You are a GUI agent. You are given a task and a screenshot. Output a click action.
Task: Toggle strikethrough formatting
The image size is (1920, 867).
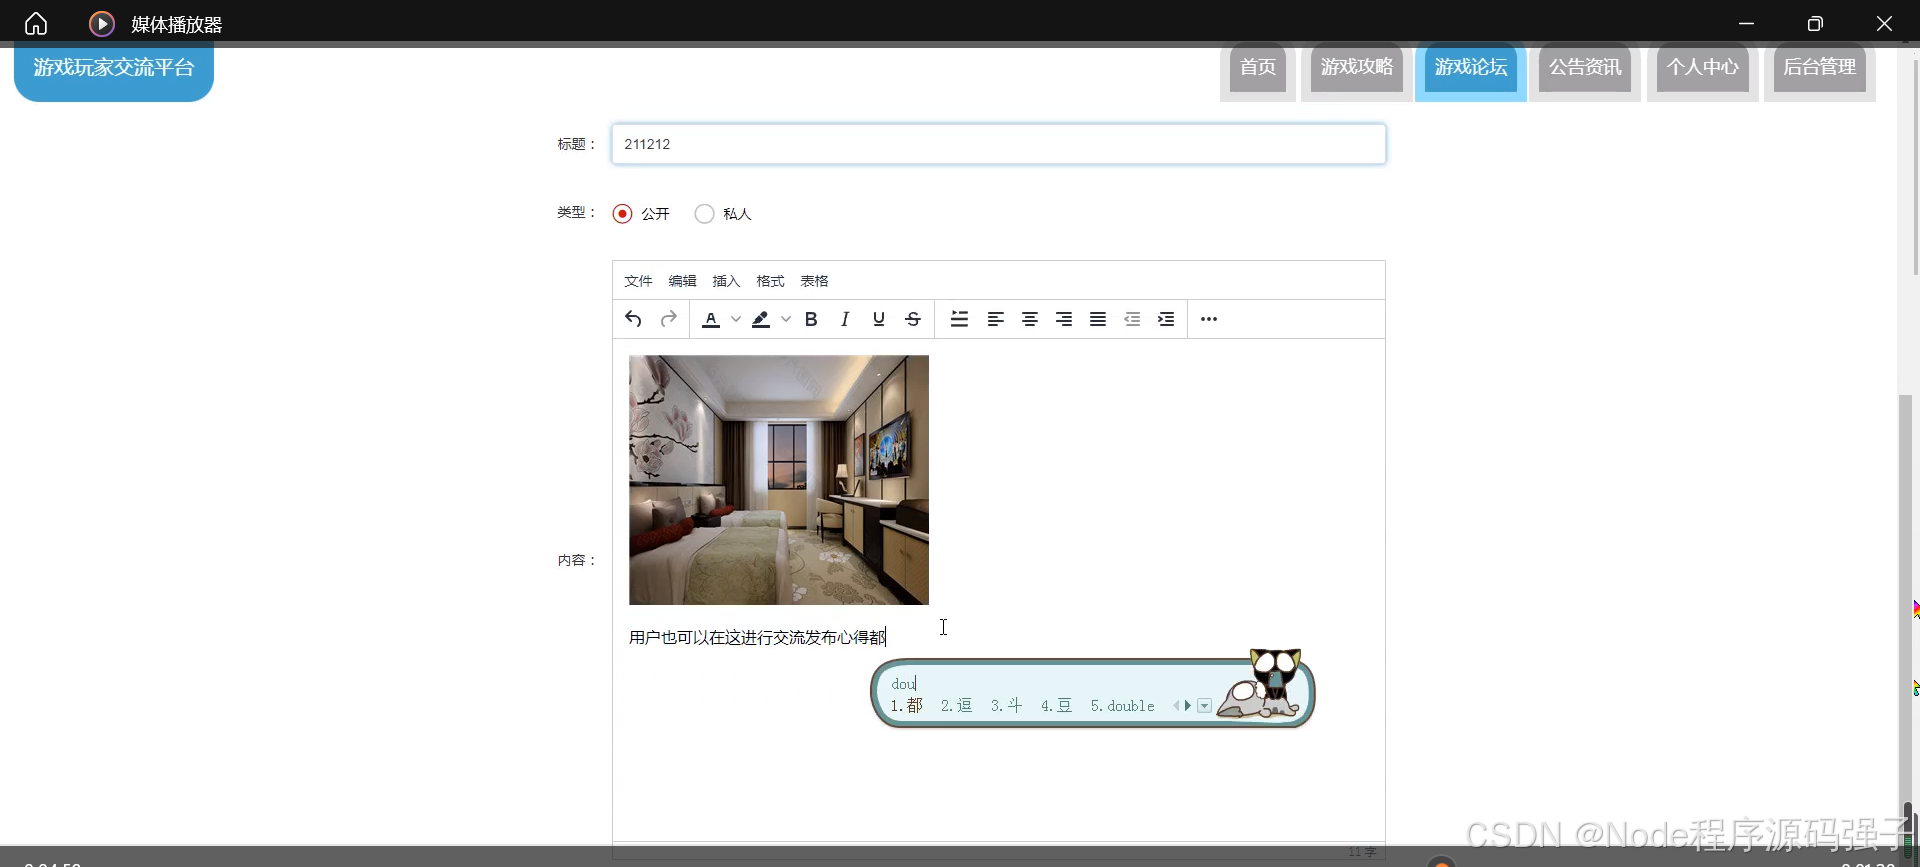coord(913,319)
